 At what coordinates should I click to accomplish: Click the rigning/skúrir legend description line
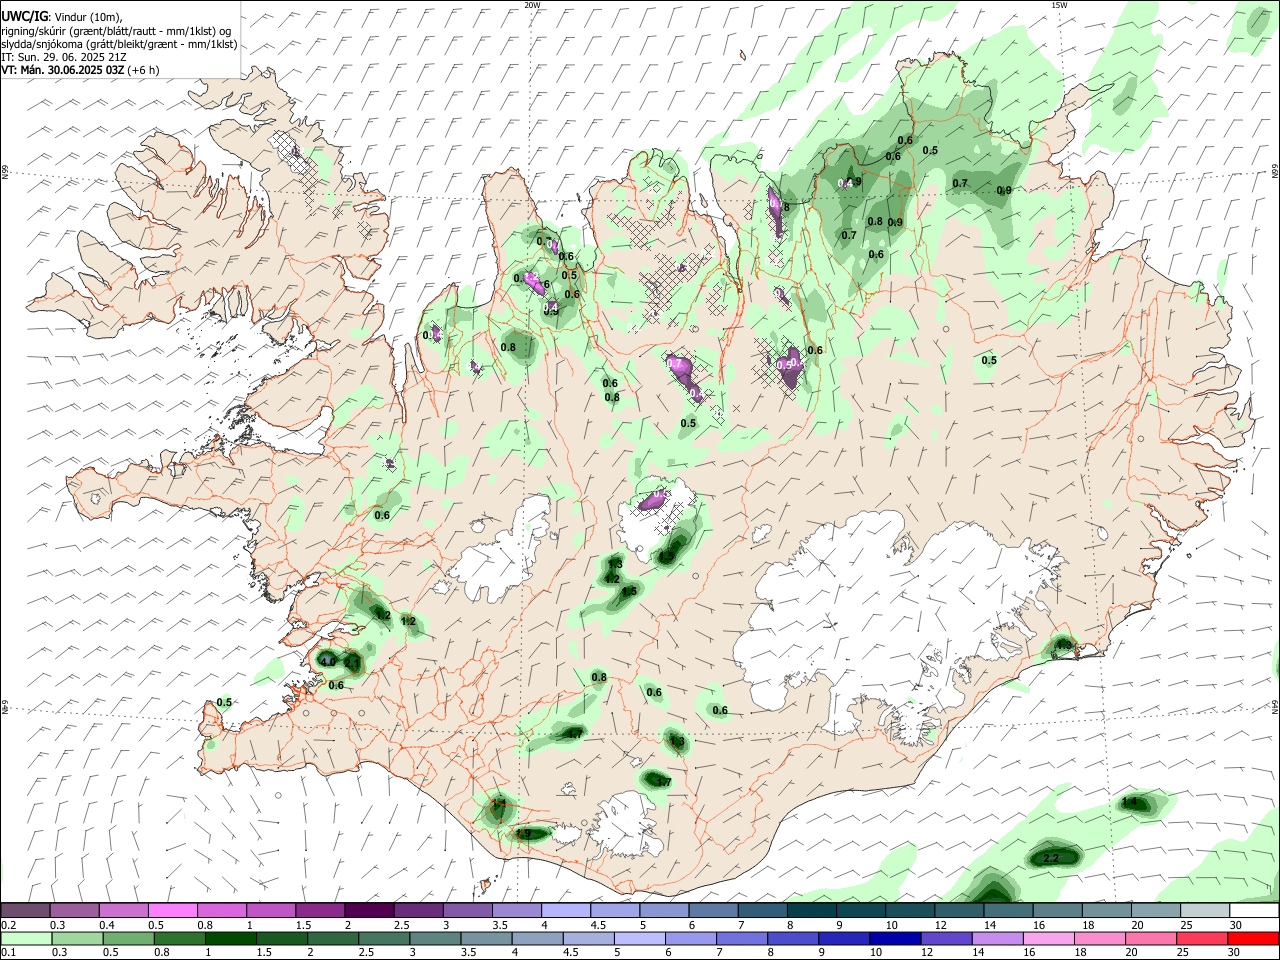click(116, 30)
